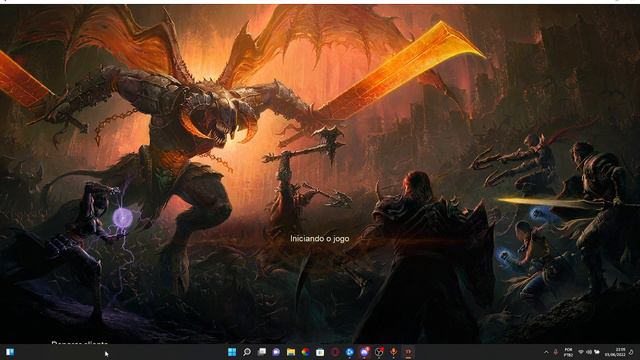640x360 pixels.
Task: Launch File Explorer folder icon
Action: tap(291, 352)
